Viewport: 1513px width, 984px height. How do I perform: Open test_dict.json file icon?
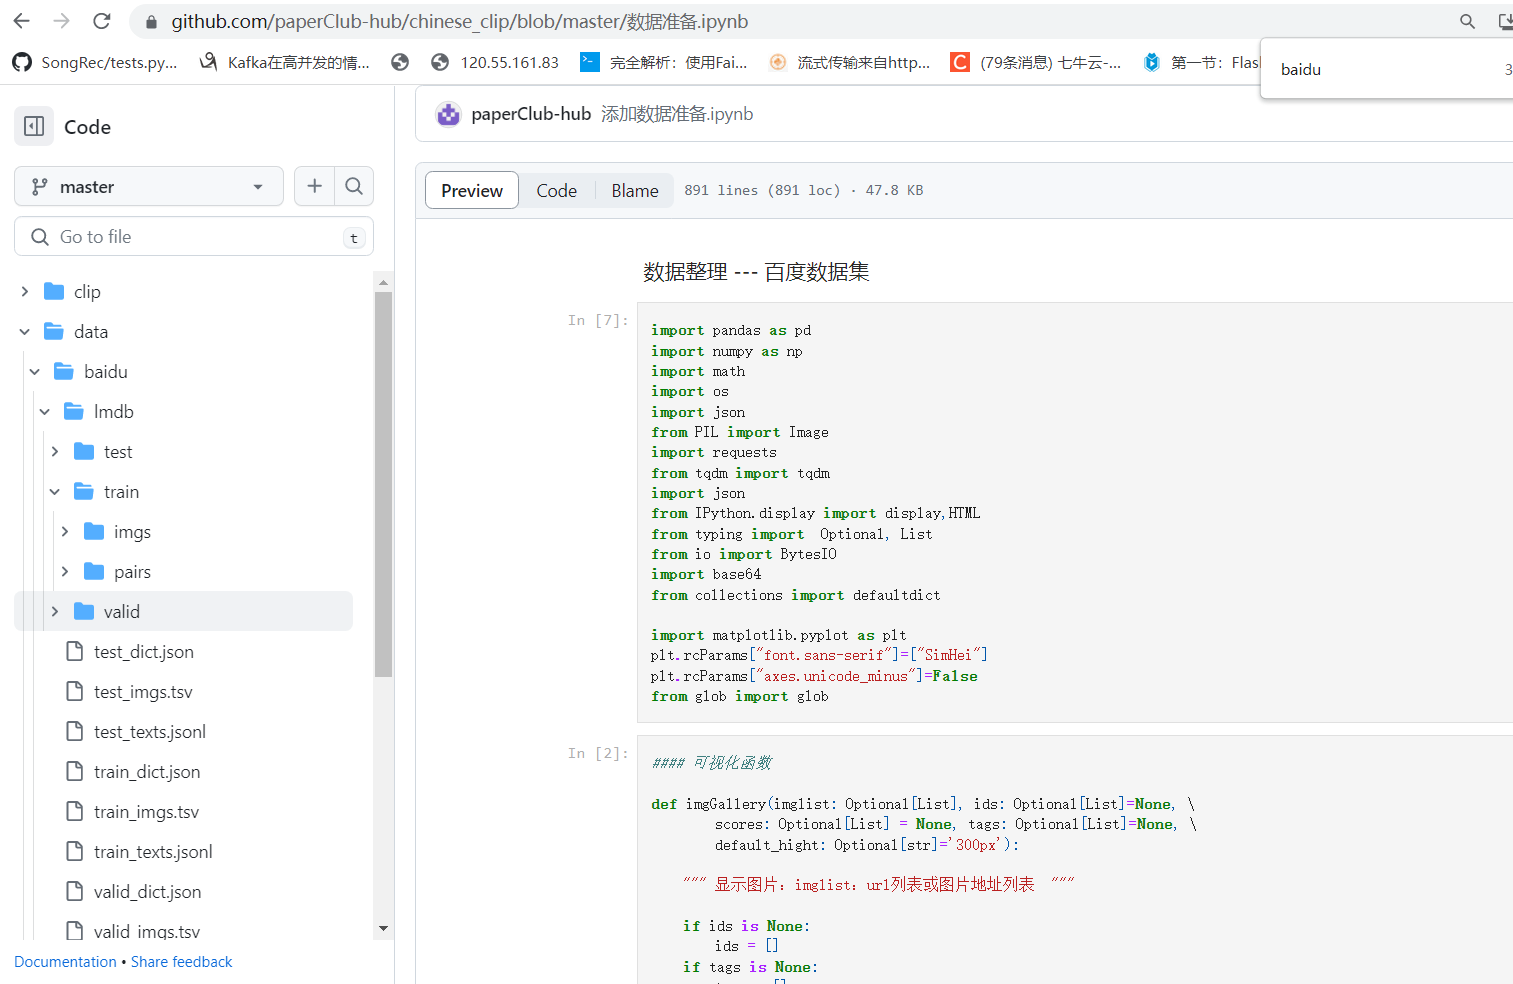click(x=74, y=651)
